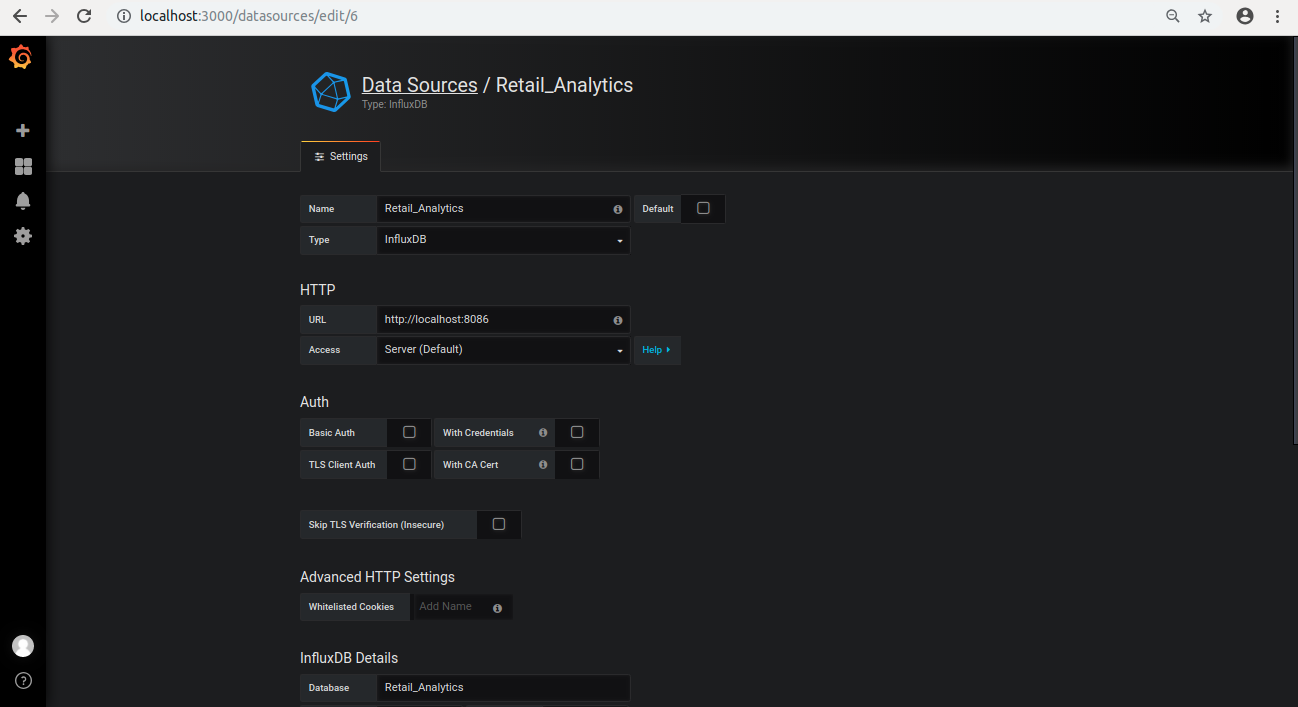Show info tooltip for Name field
The height and width of the screenshot is (707, 1298).
[618, 209]
